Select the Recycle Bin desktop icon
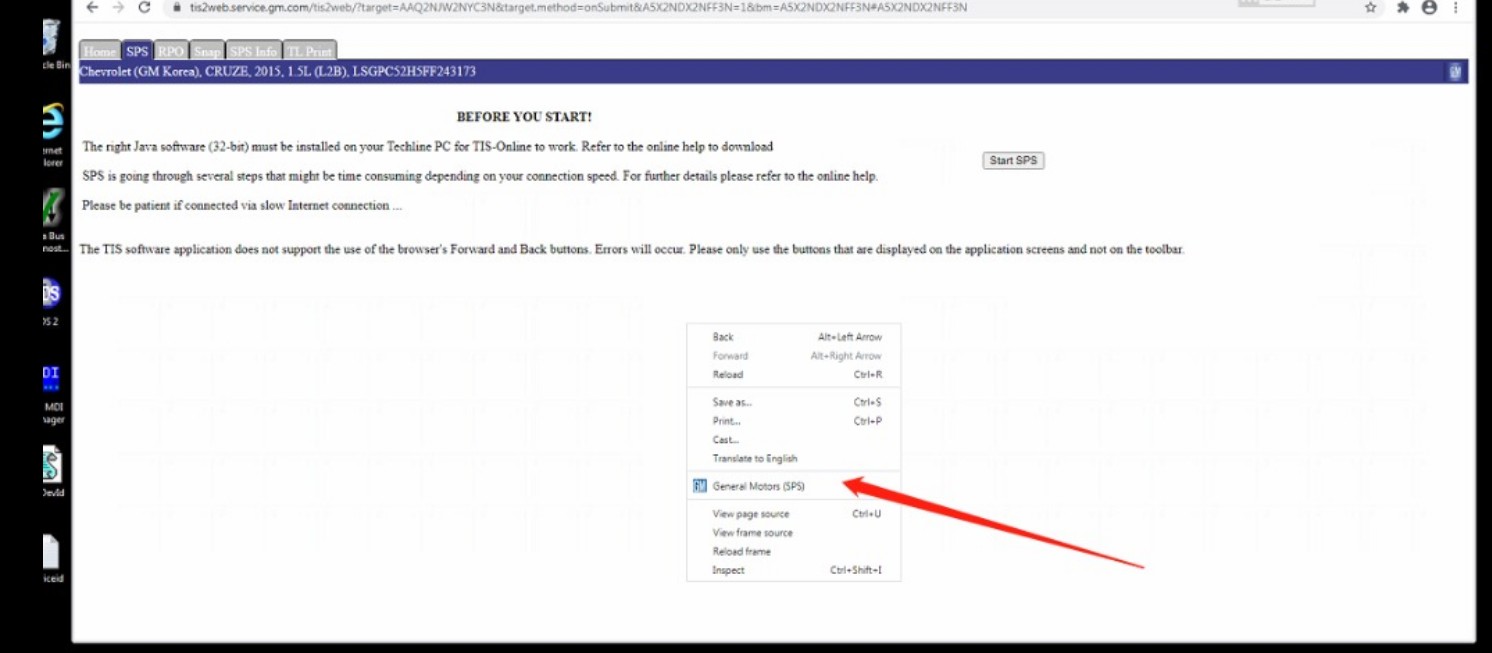The height and width of the screenshot is (653, 1492). pos(51,40)
